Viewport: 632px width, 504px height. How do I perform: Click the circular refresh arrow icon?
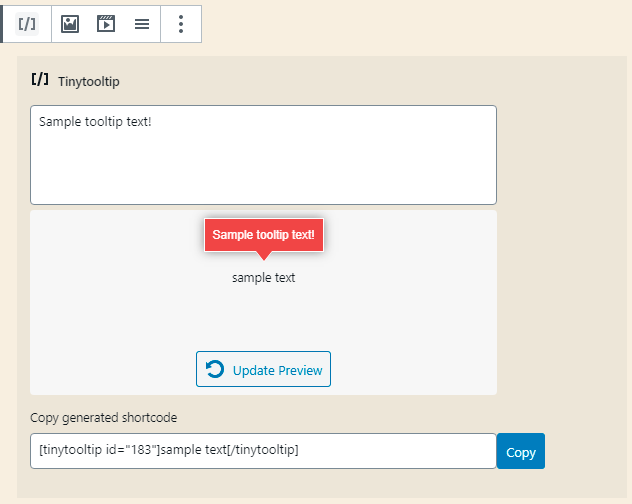point(215,370)
